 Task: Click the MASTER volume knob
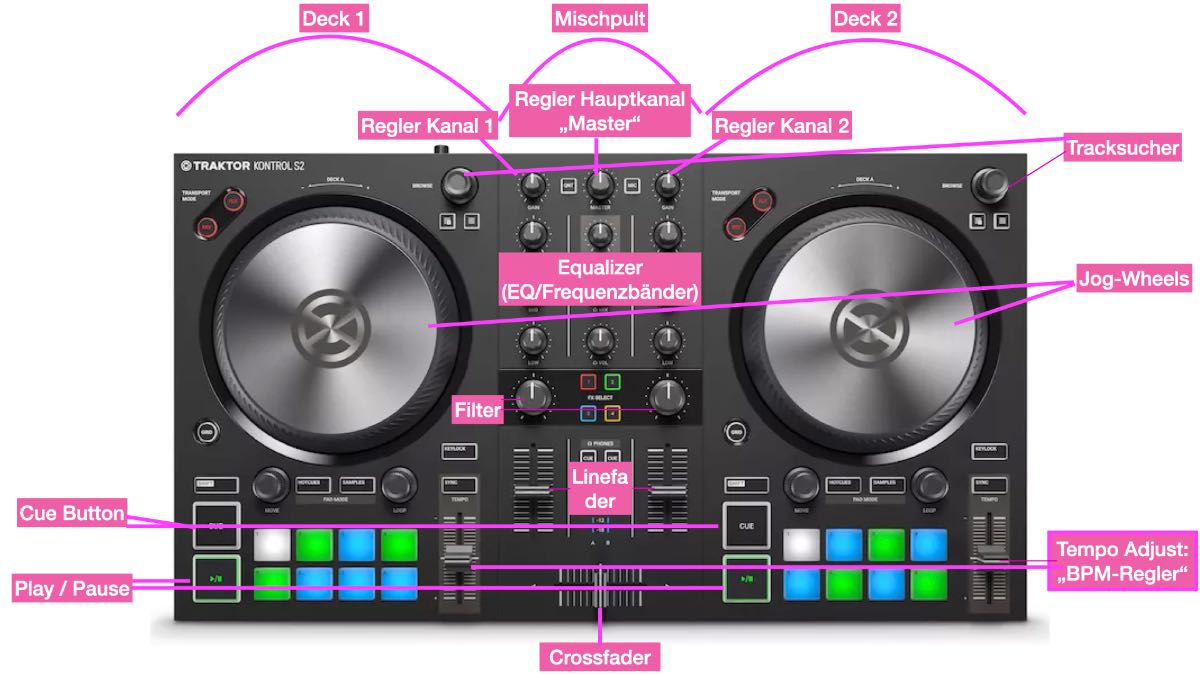coord(599,185)
